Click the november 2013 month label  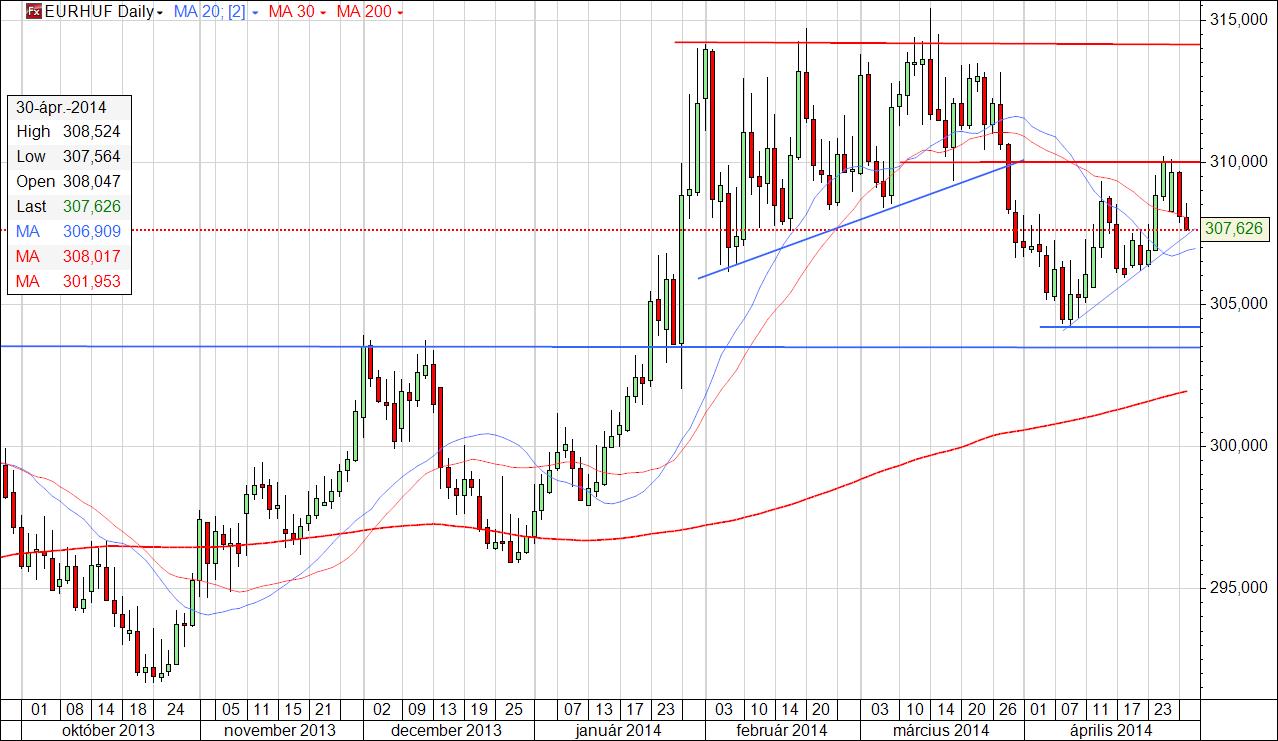tap(280, 730)
